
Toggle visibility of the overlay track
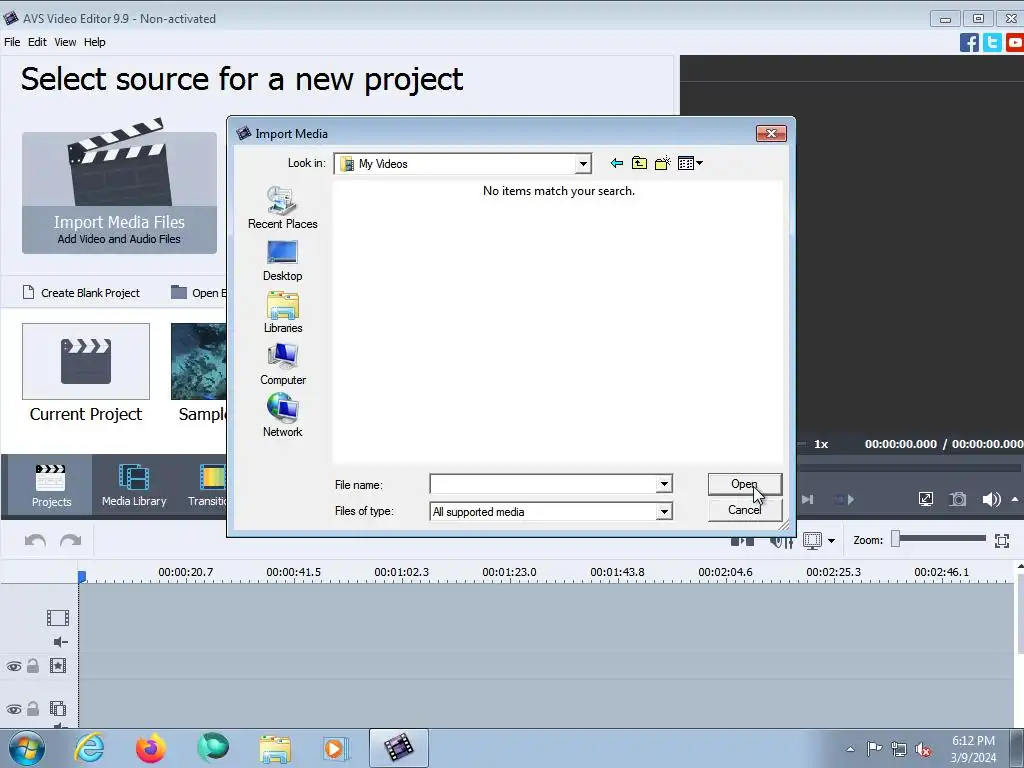coord(14,709)
